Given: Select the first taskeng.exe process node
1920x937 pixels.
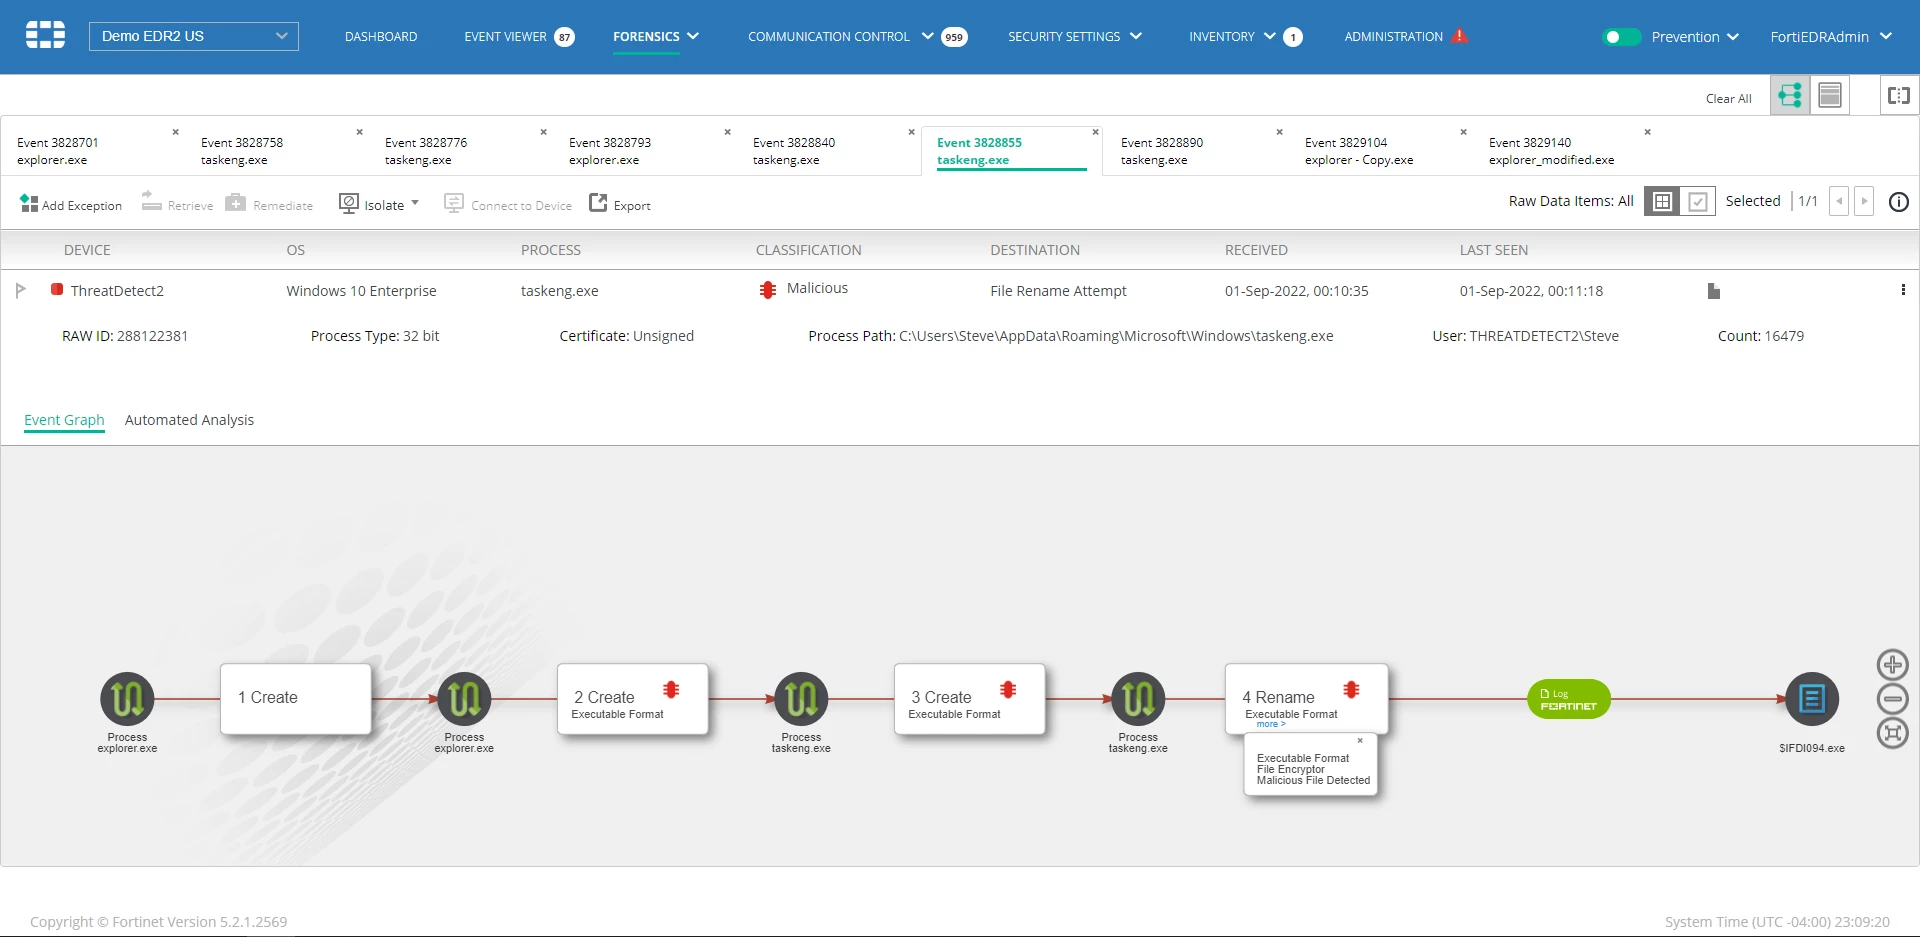Looking at the screenshot, I should click(801, 698).
